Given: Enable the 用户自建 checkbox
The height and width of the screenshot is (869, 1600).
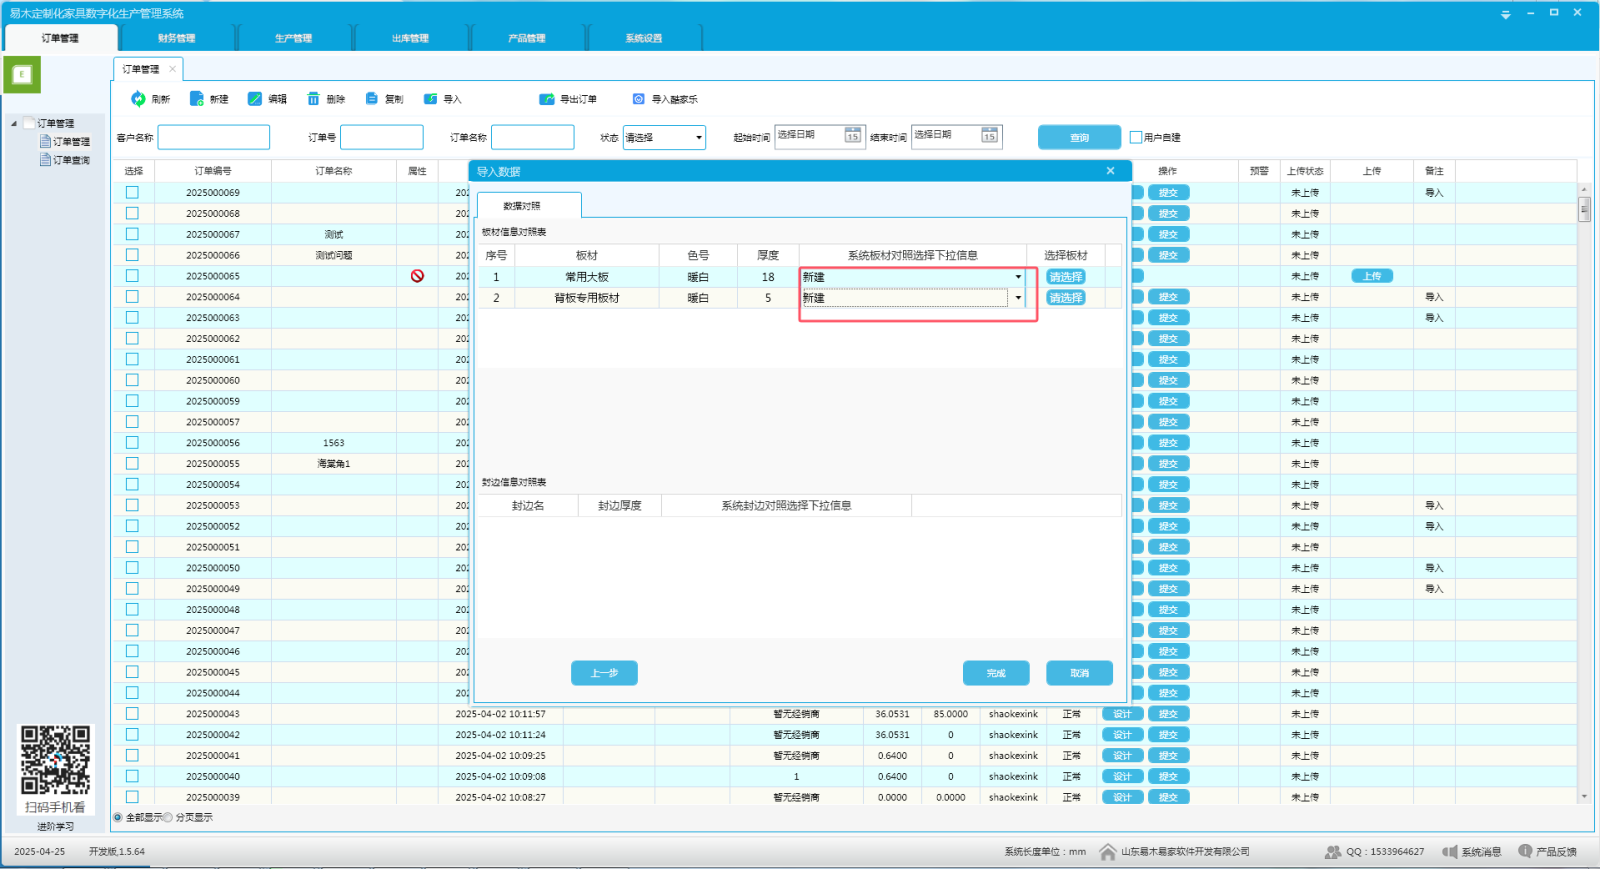Looking at the screenshot, I should pos(1136,137).
